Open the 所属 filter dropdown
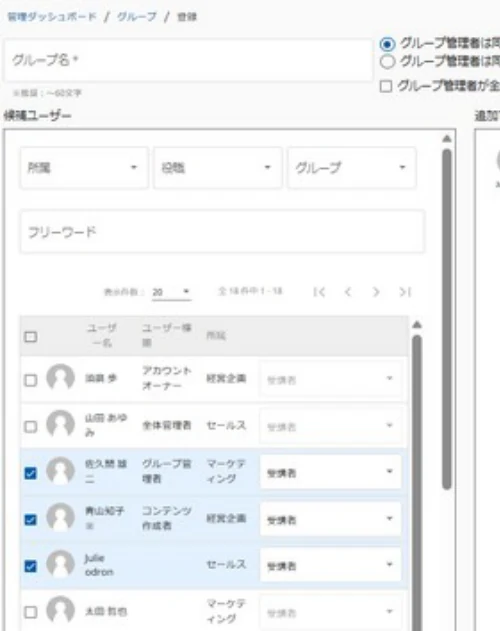The height and width of the screenshot is (631, 500). tap(84, 168)
